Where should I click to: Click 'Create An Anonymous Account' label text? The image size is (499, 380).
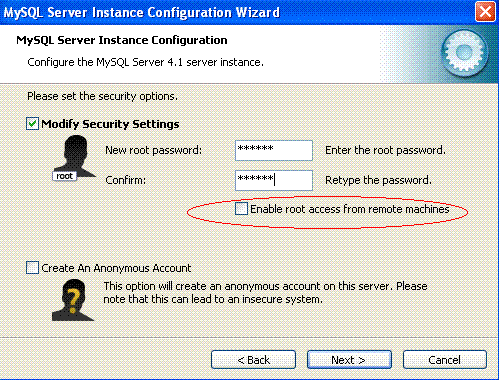[116, 268]
